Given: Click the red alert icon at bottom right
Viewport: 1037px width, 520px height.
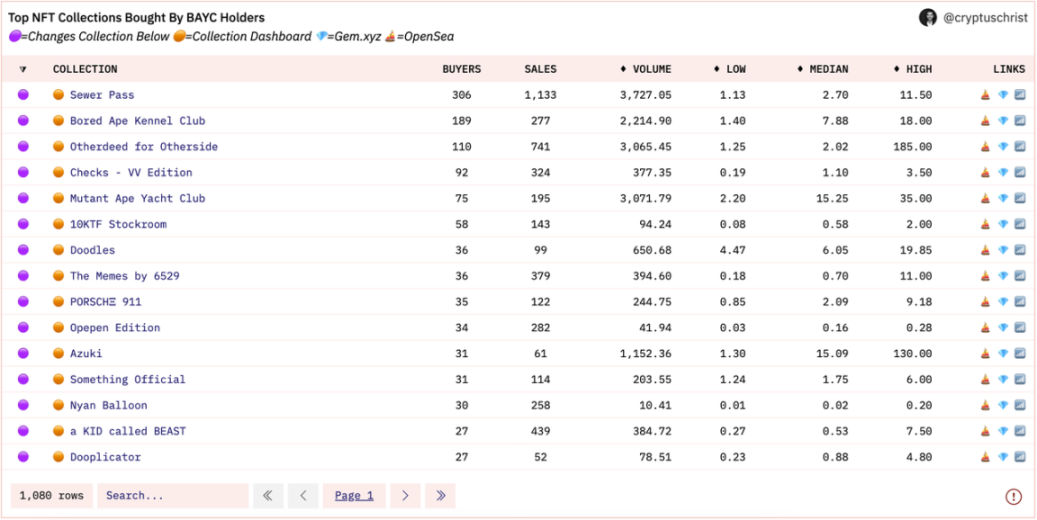Looking at the screenshot, I should pyautogui.click(x=1013, y=496).
